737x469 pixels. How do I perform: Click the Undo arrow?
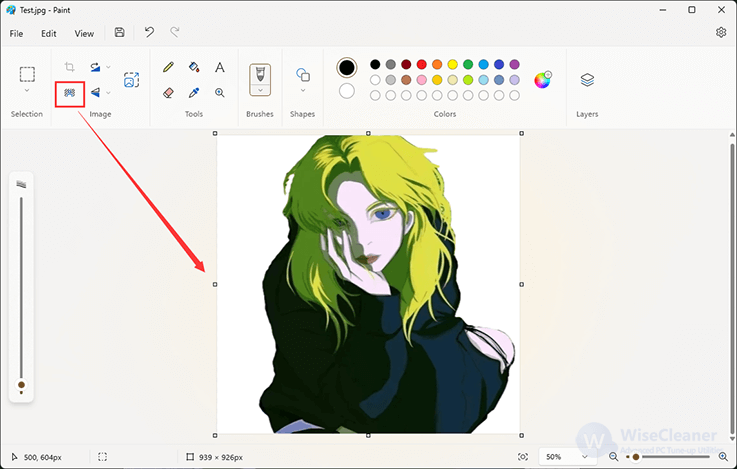pyautogui.click(x=149, y=32)
